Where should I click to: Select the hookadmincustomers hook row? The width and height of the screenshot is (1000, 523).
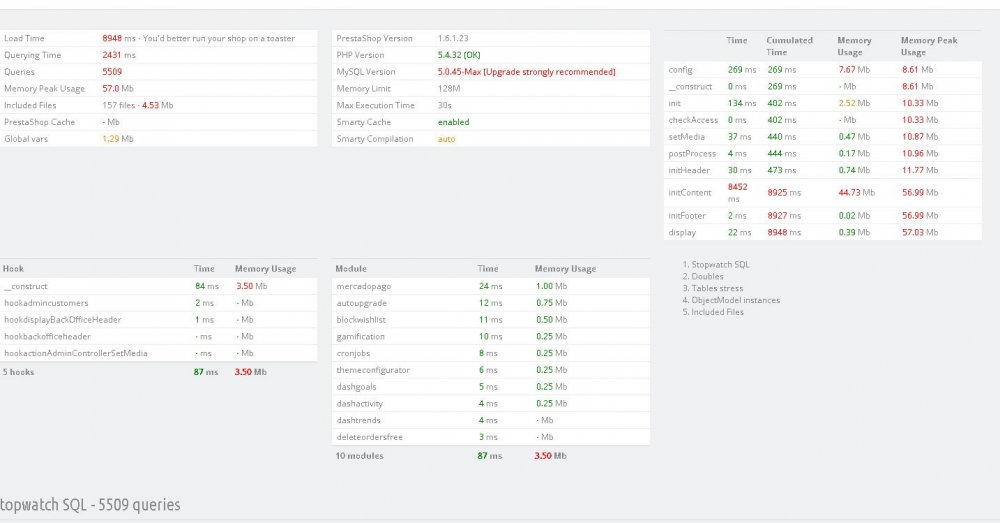pyautogui.click(x=46, y=303)
